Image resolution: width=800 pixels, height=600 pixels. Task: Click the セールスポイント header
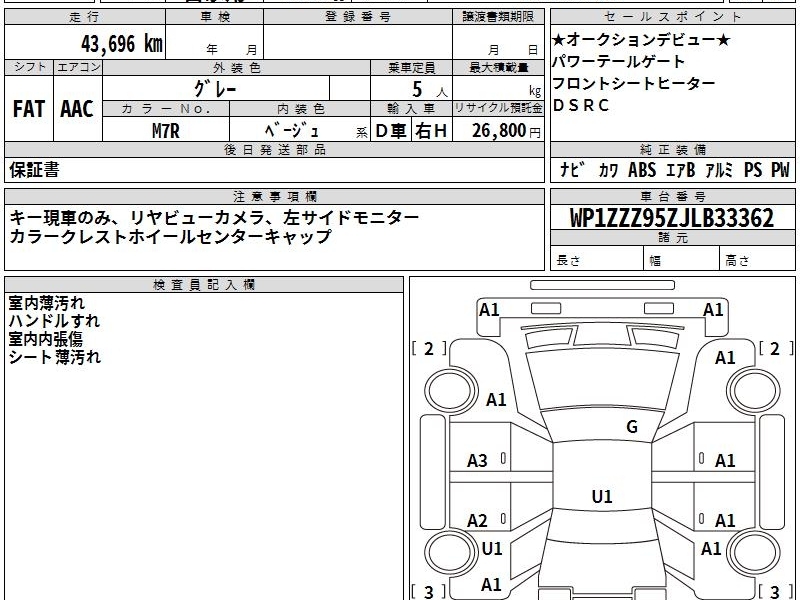(x=672, y=17)
